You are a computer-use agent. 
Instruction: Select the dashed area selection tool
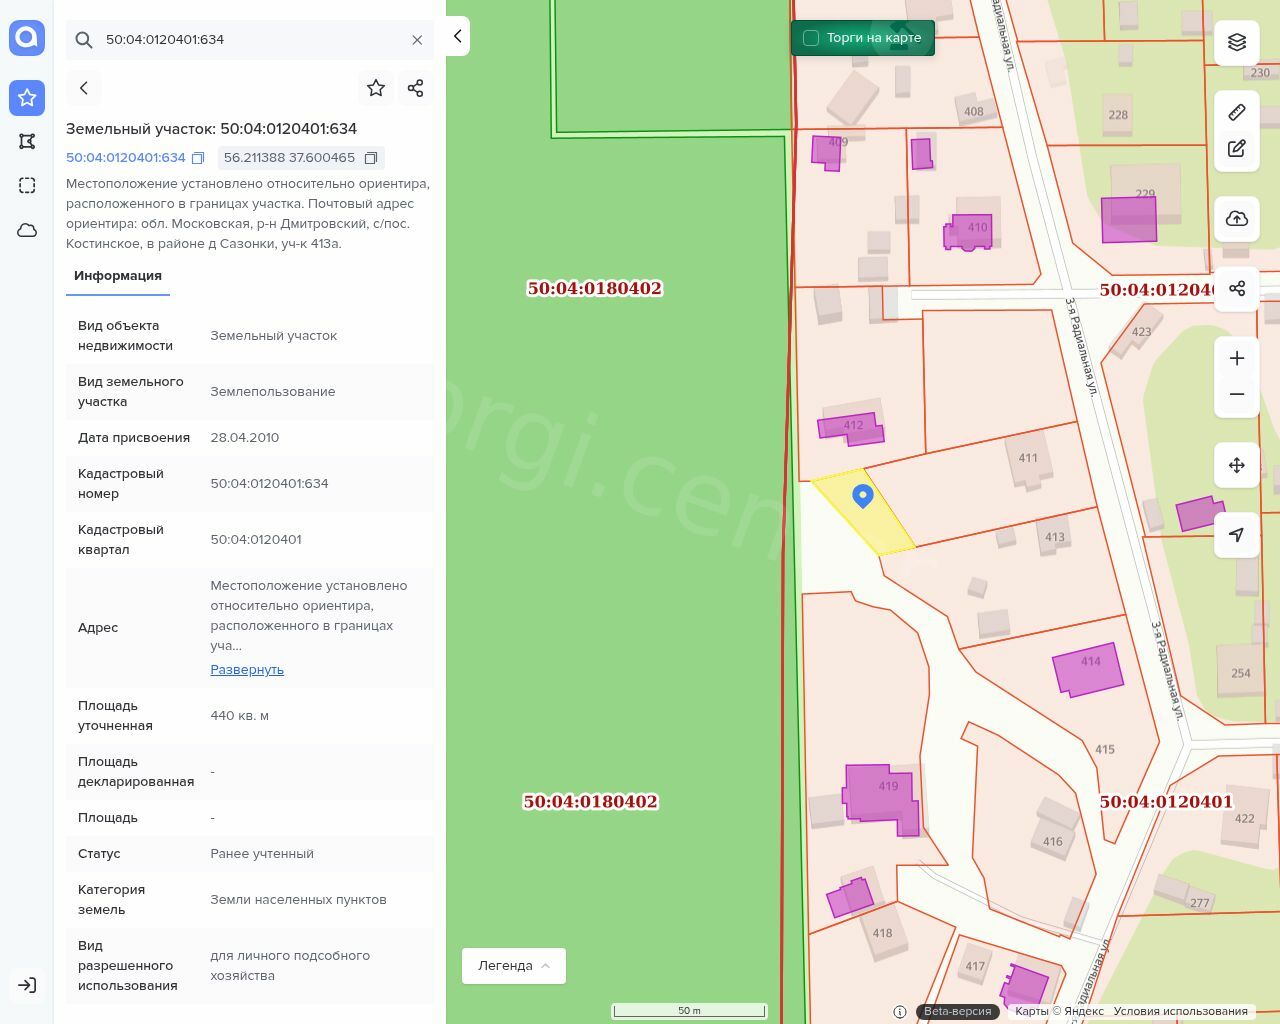[27, 185]
